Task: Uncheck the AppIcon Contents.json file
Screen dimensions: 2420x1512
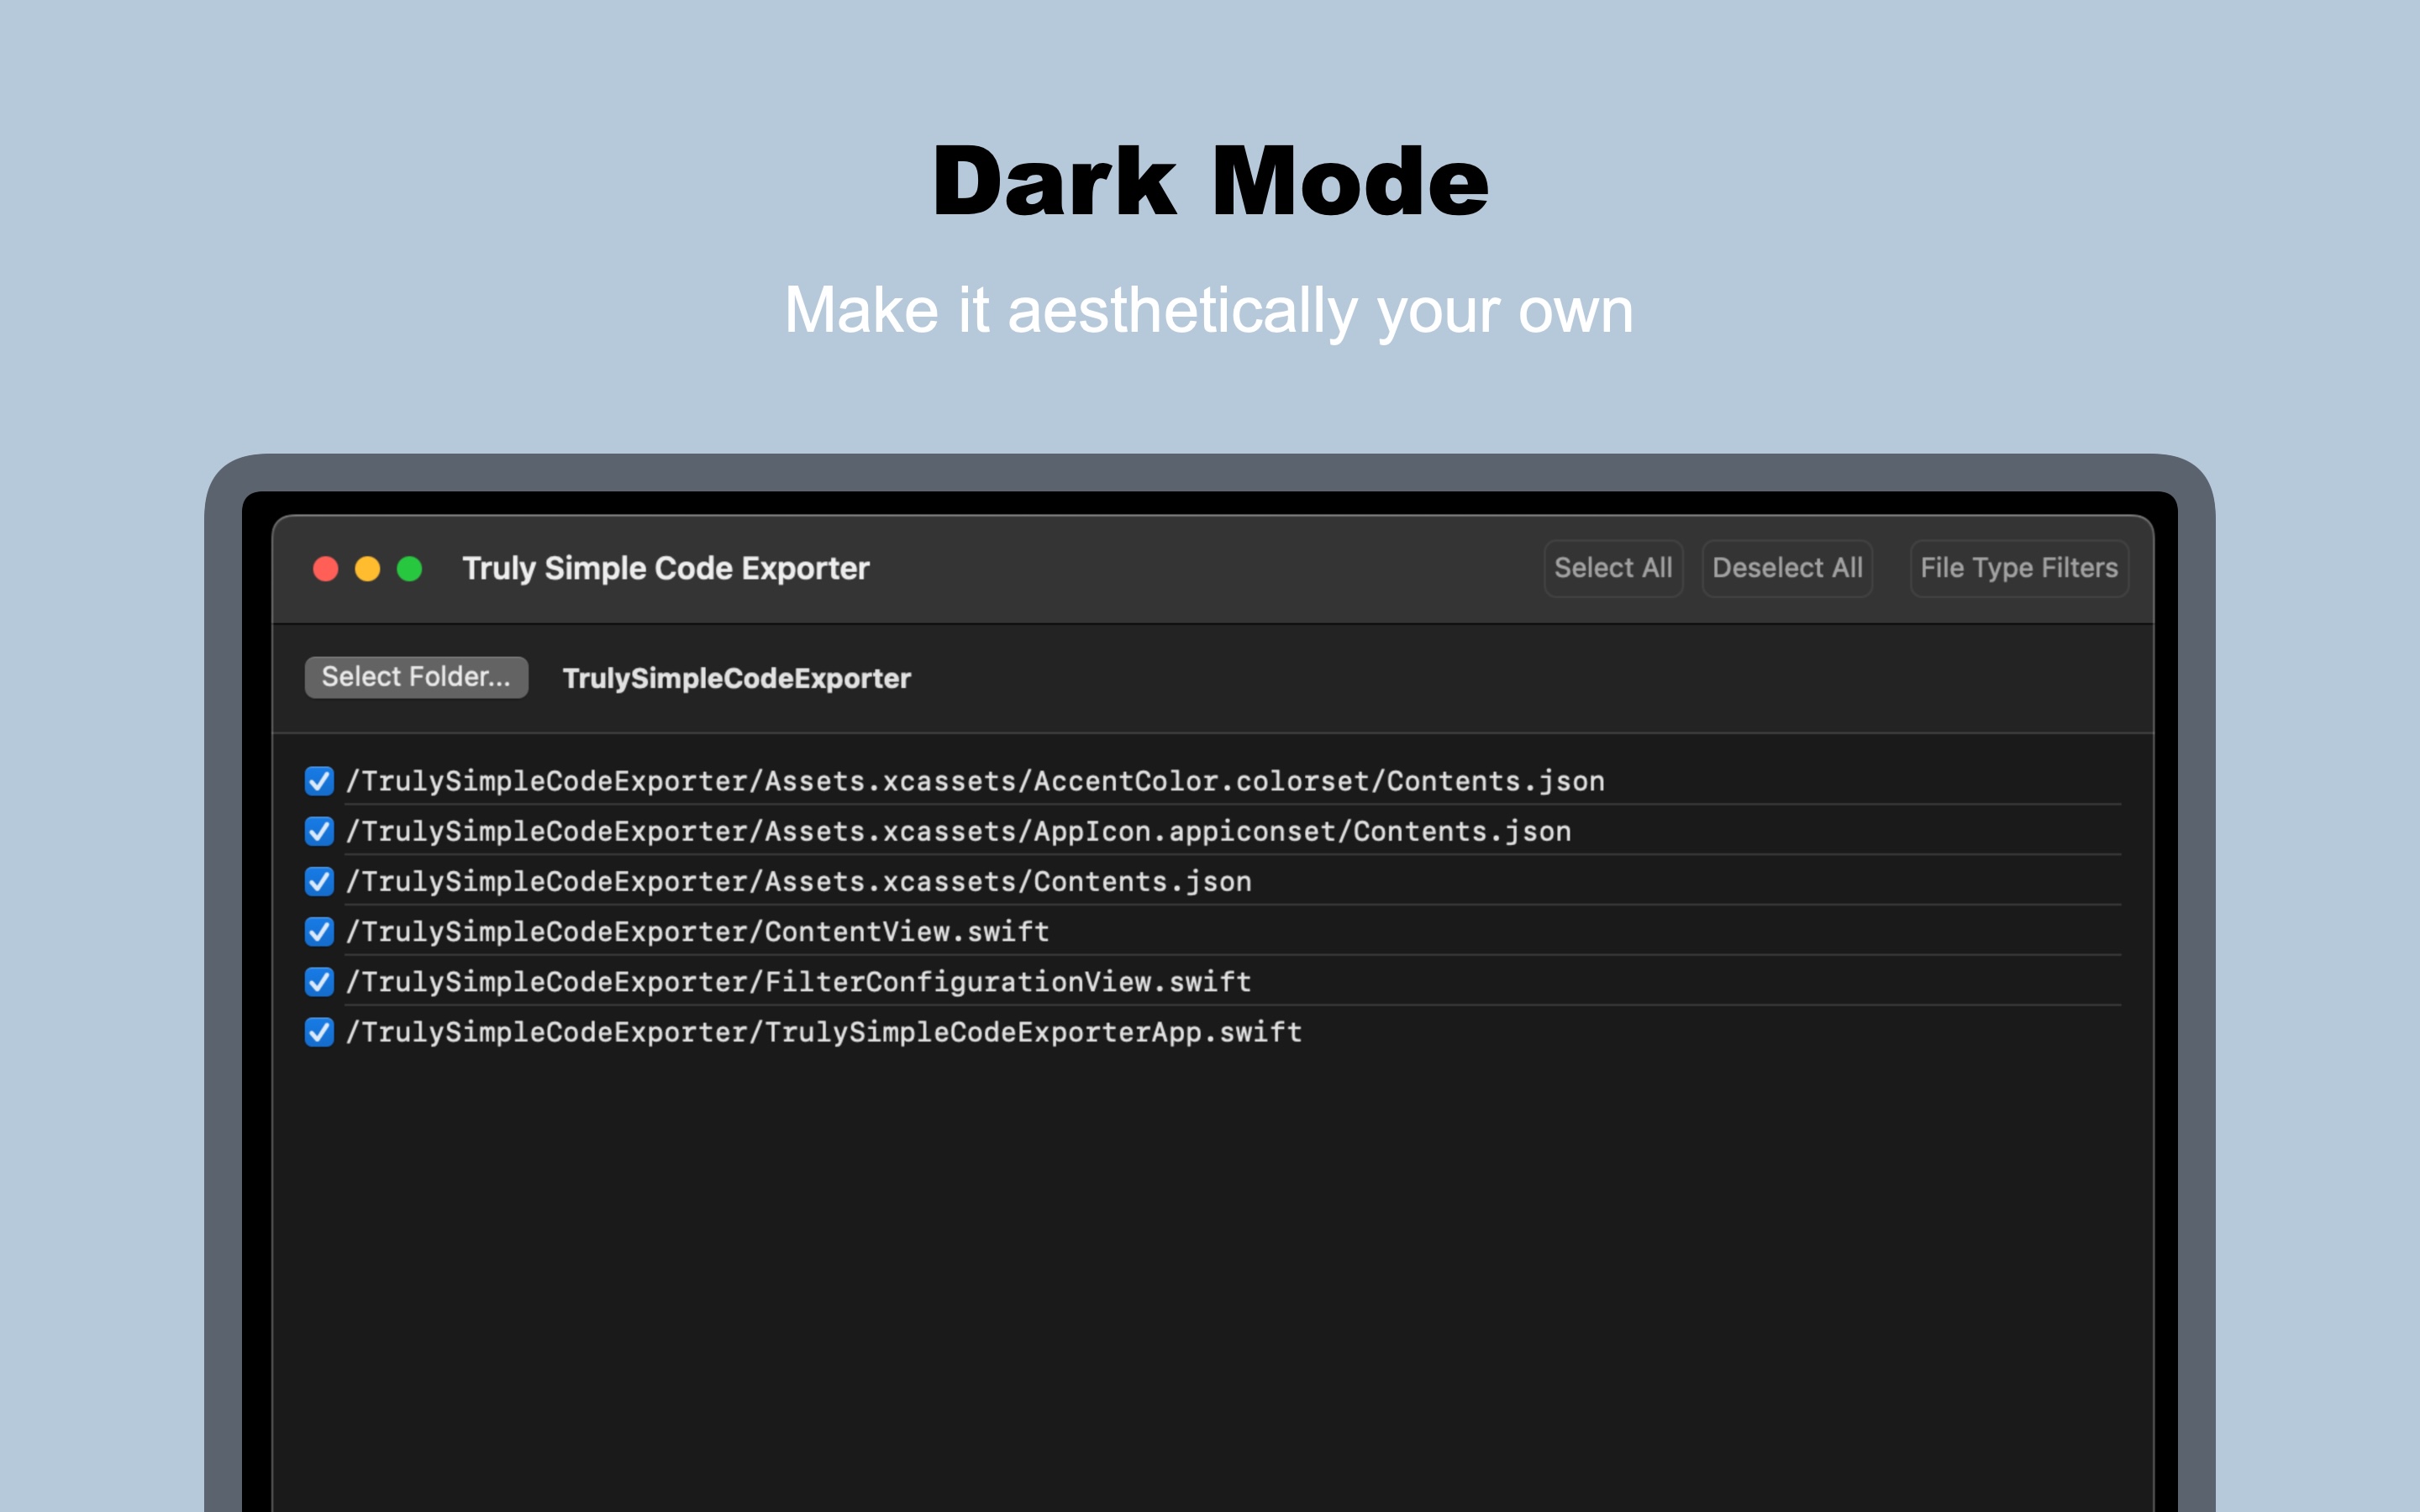Action: click(x=318, y=831)
